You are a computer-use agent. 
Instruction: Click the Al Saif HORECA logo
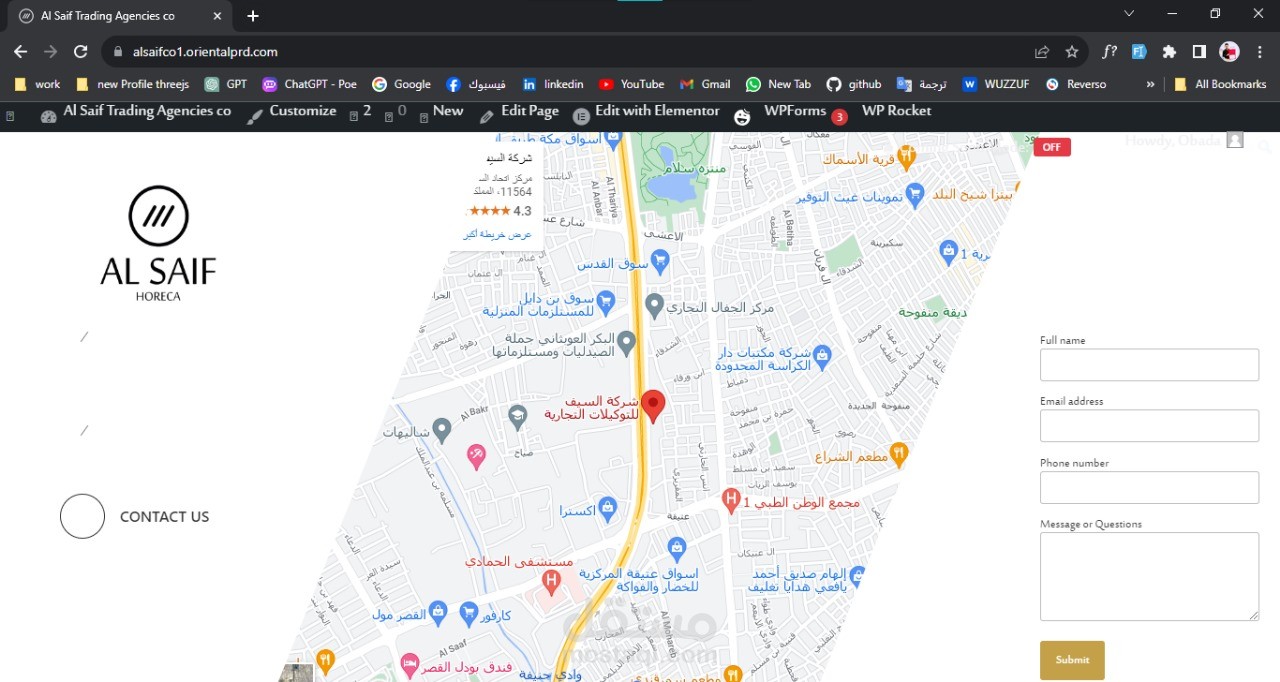coord(158,244)
